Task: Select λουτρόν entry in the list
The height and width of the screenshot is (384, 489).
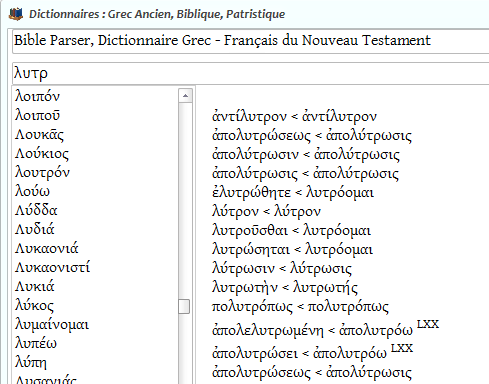Action: [42, 173]
